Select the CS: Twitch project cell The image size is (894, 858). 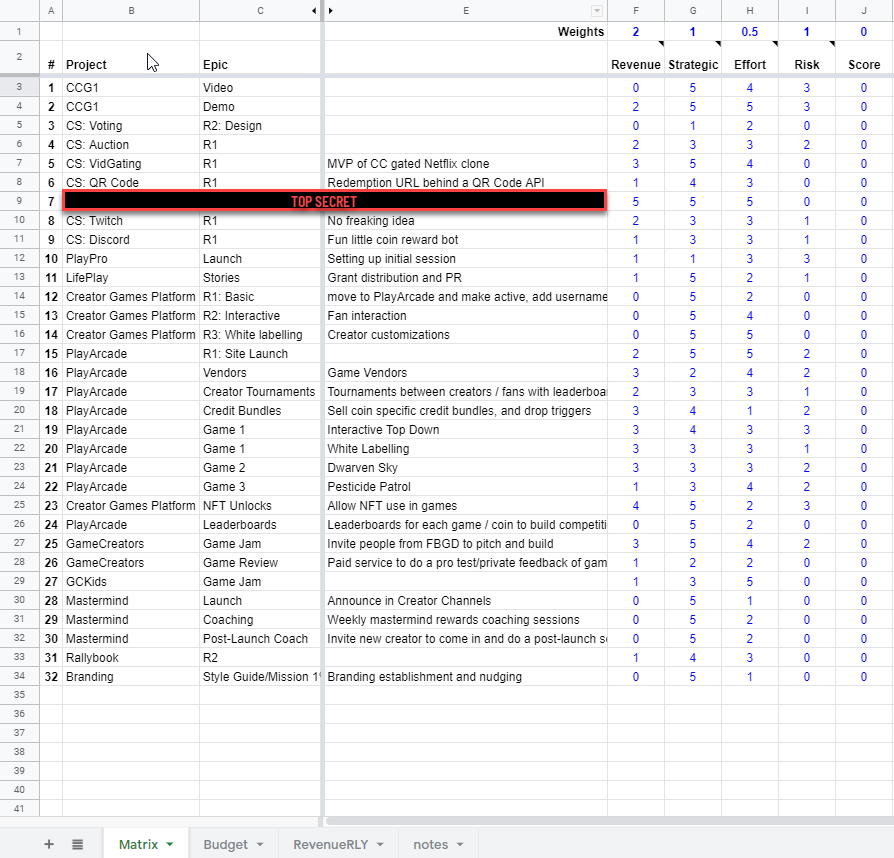[x=131, y=221]
